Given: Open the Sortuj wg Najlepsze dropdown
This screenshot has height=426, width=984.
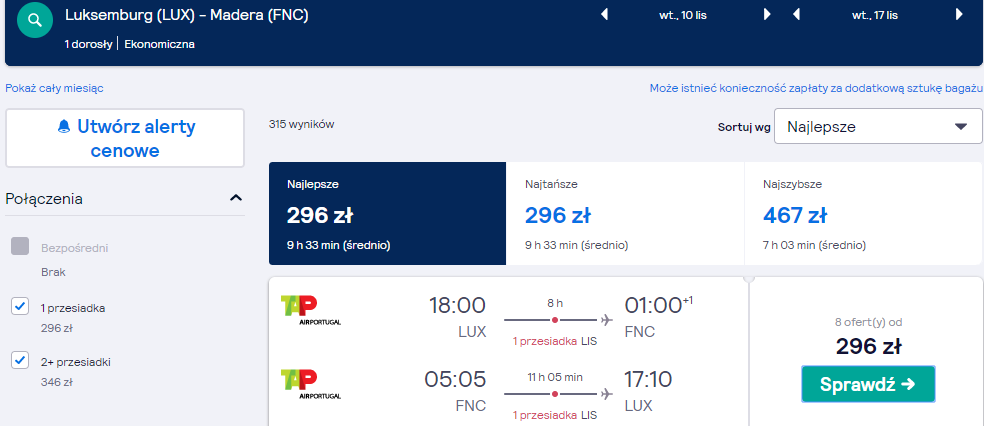Looking at the screenshot, I should (x=878, y=126).
